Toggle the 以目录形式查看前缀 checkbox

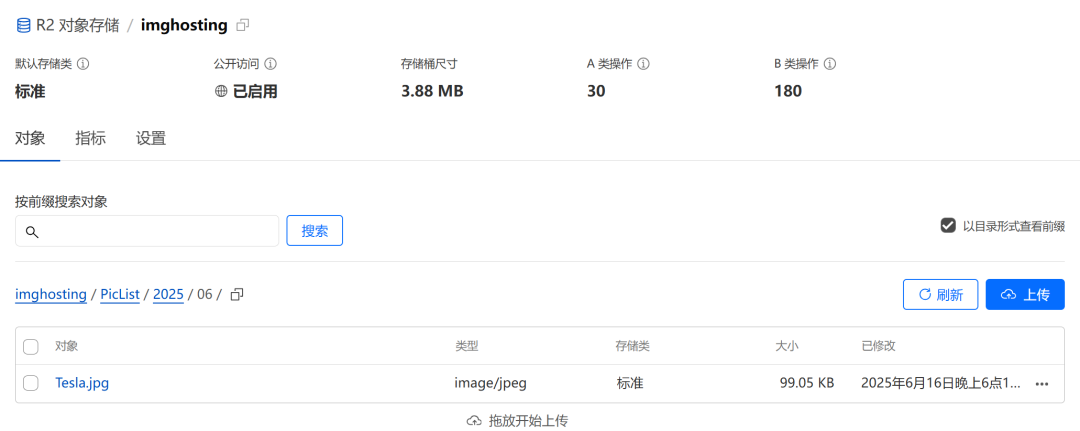click(948, 226)
